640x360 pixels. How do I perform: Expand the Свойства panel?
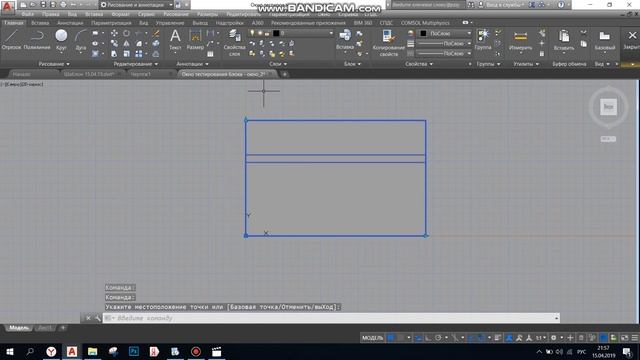point(419,64)
